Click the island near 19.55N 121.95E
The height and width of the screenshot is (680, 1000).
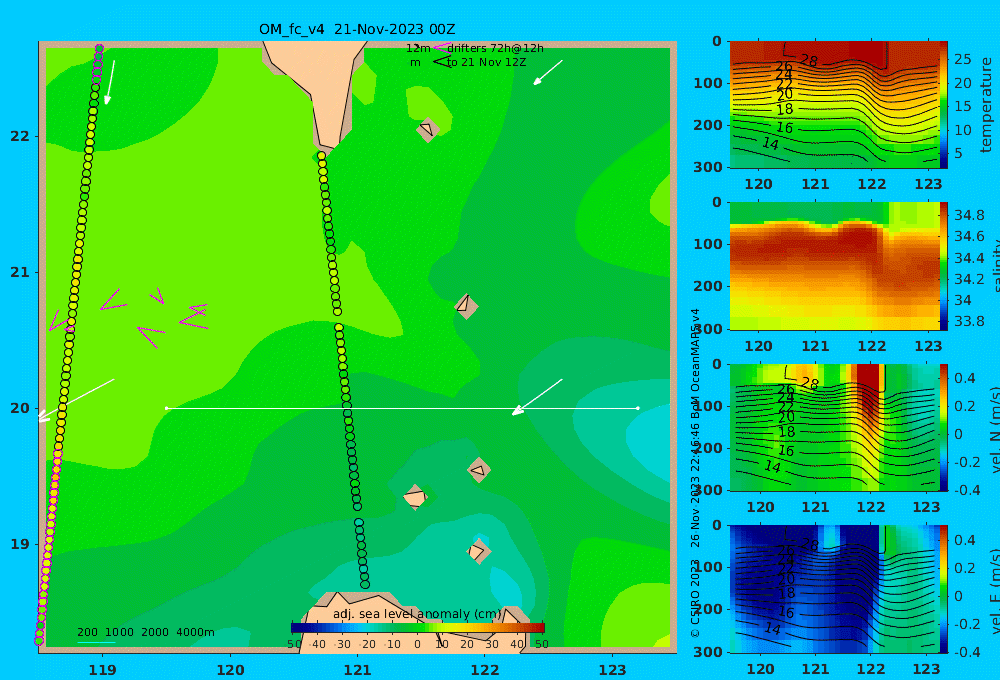tap(479, 471)
